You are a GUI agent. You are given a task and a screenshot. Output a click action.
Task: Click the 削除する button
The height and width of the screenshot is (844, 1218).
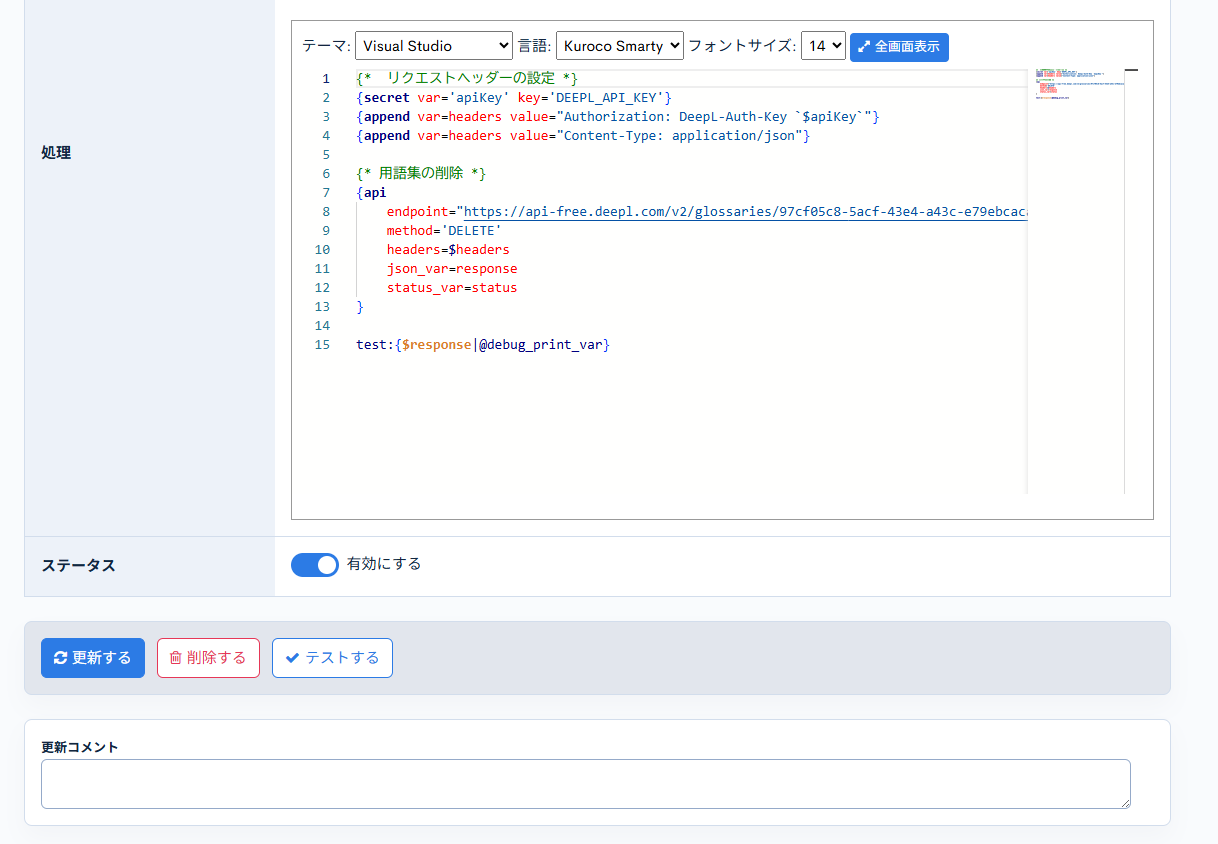(x=208, y=658)
